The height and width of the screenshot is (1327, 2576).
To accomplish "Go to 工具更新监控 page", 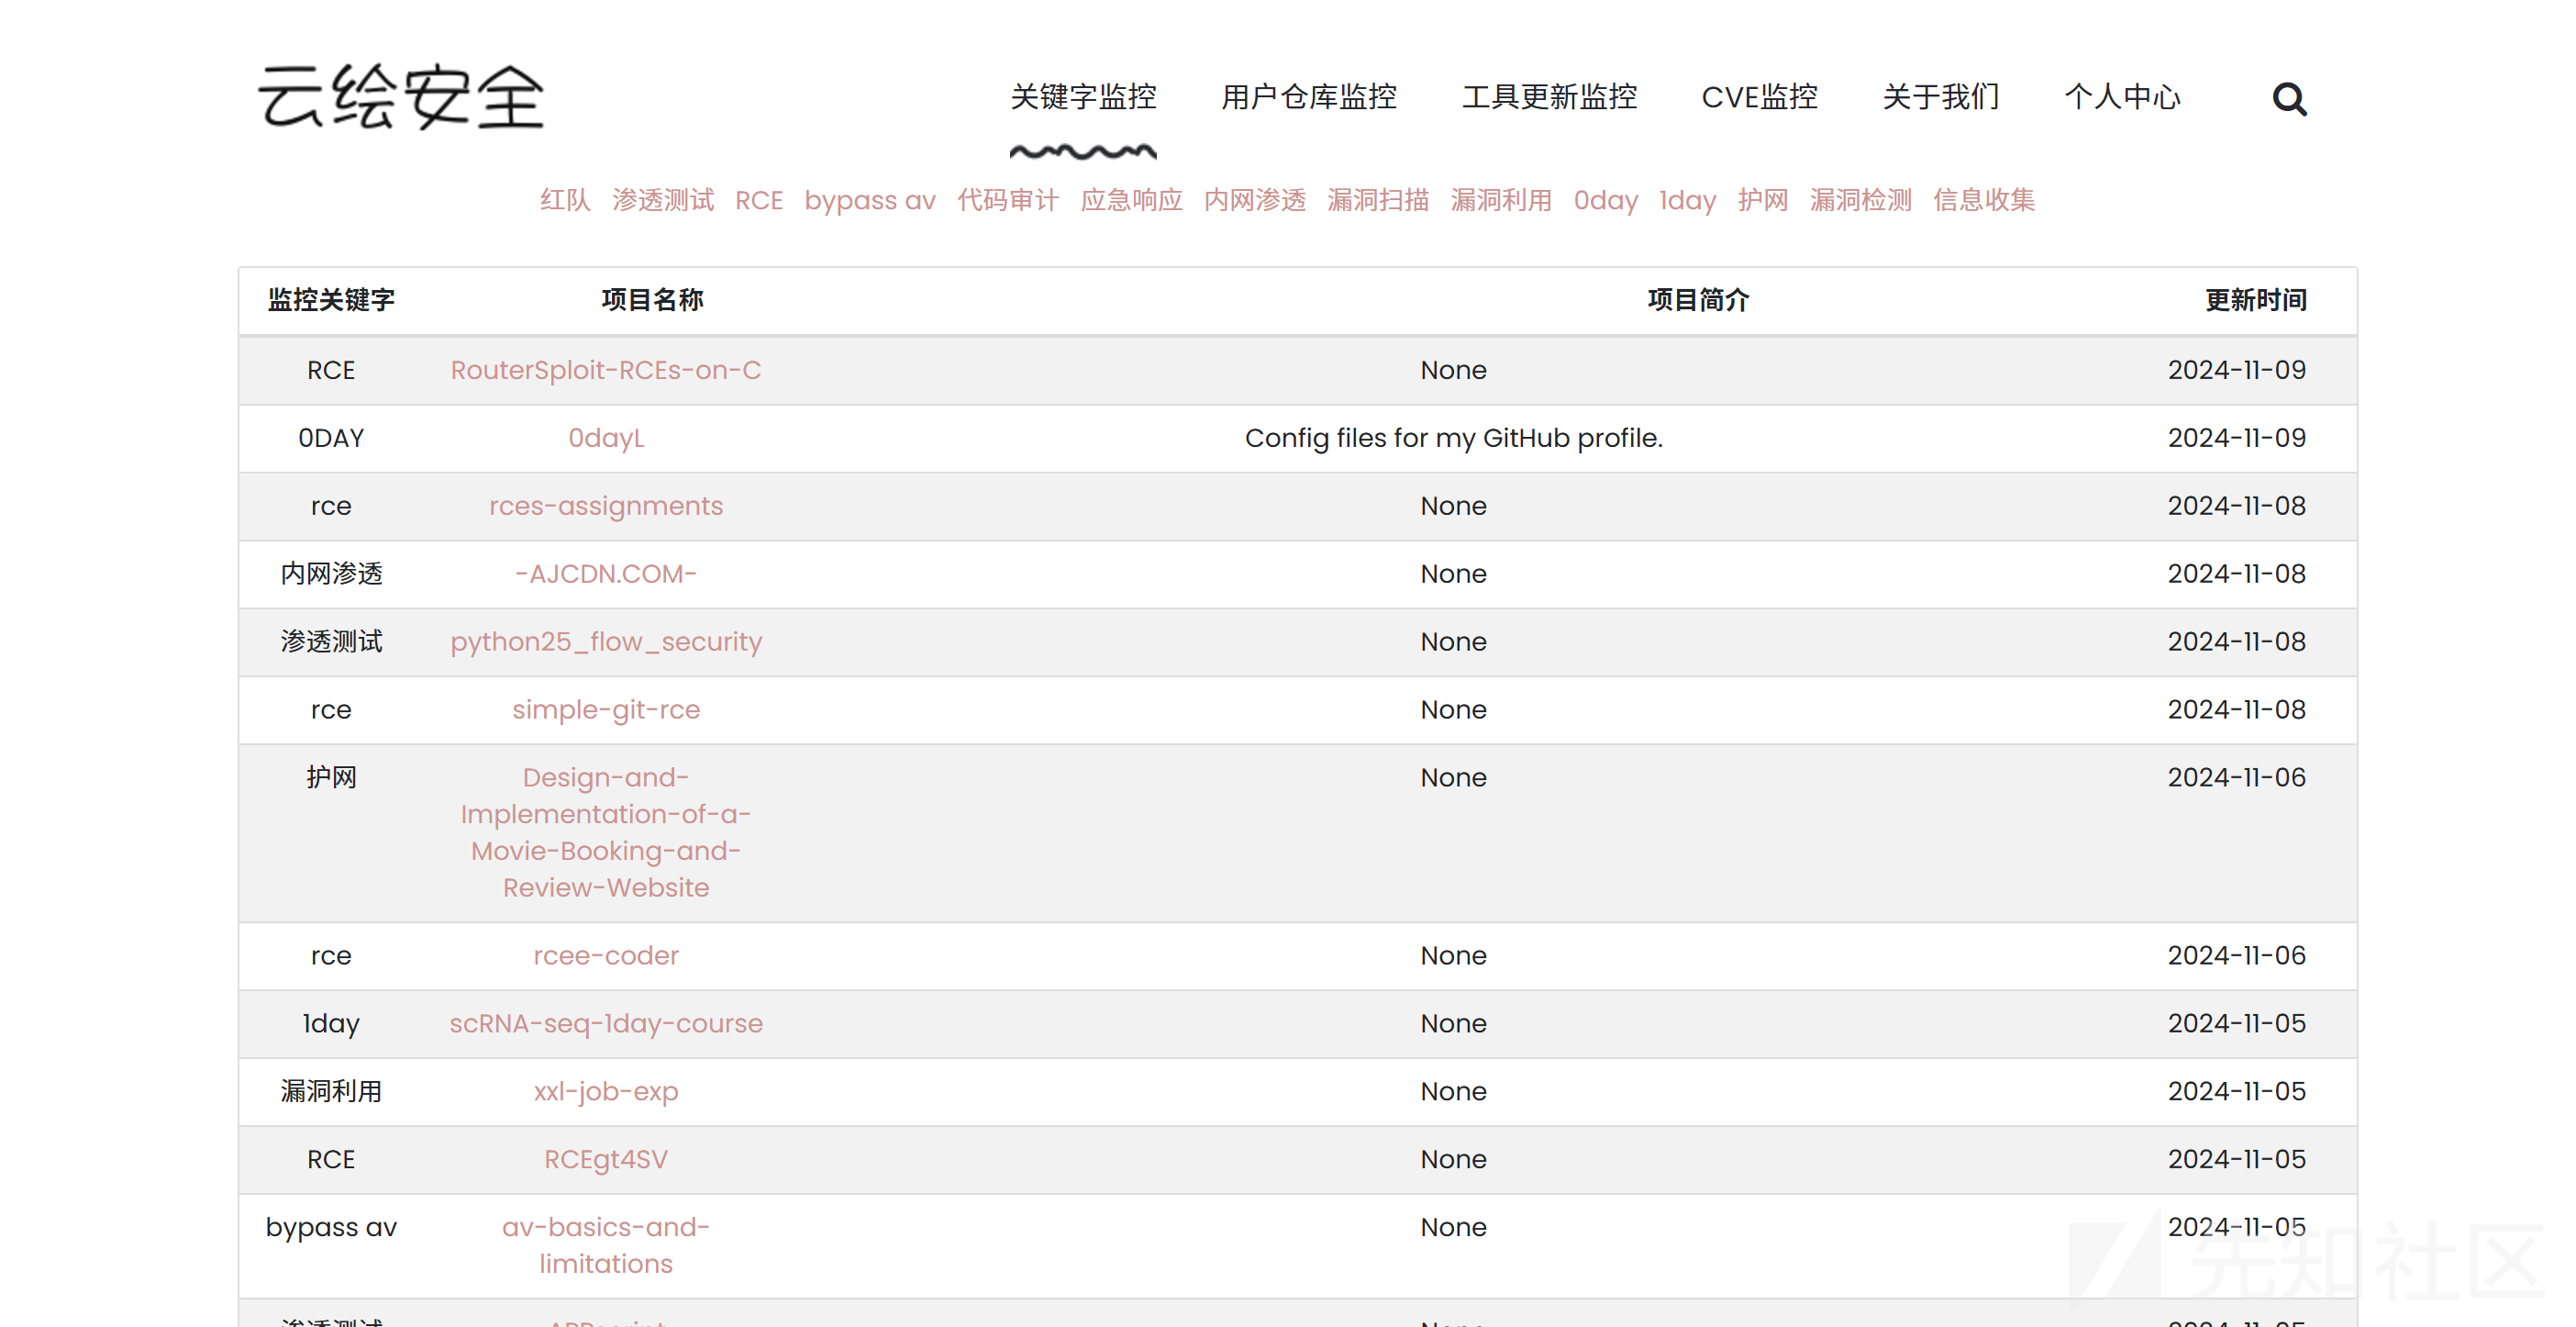I will click(1549, 97).
